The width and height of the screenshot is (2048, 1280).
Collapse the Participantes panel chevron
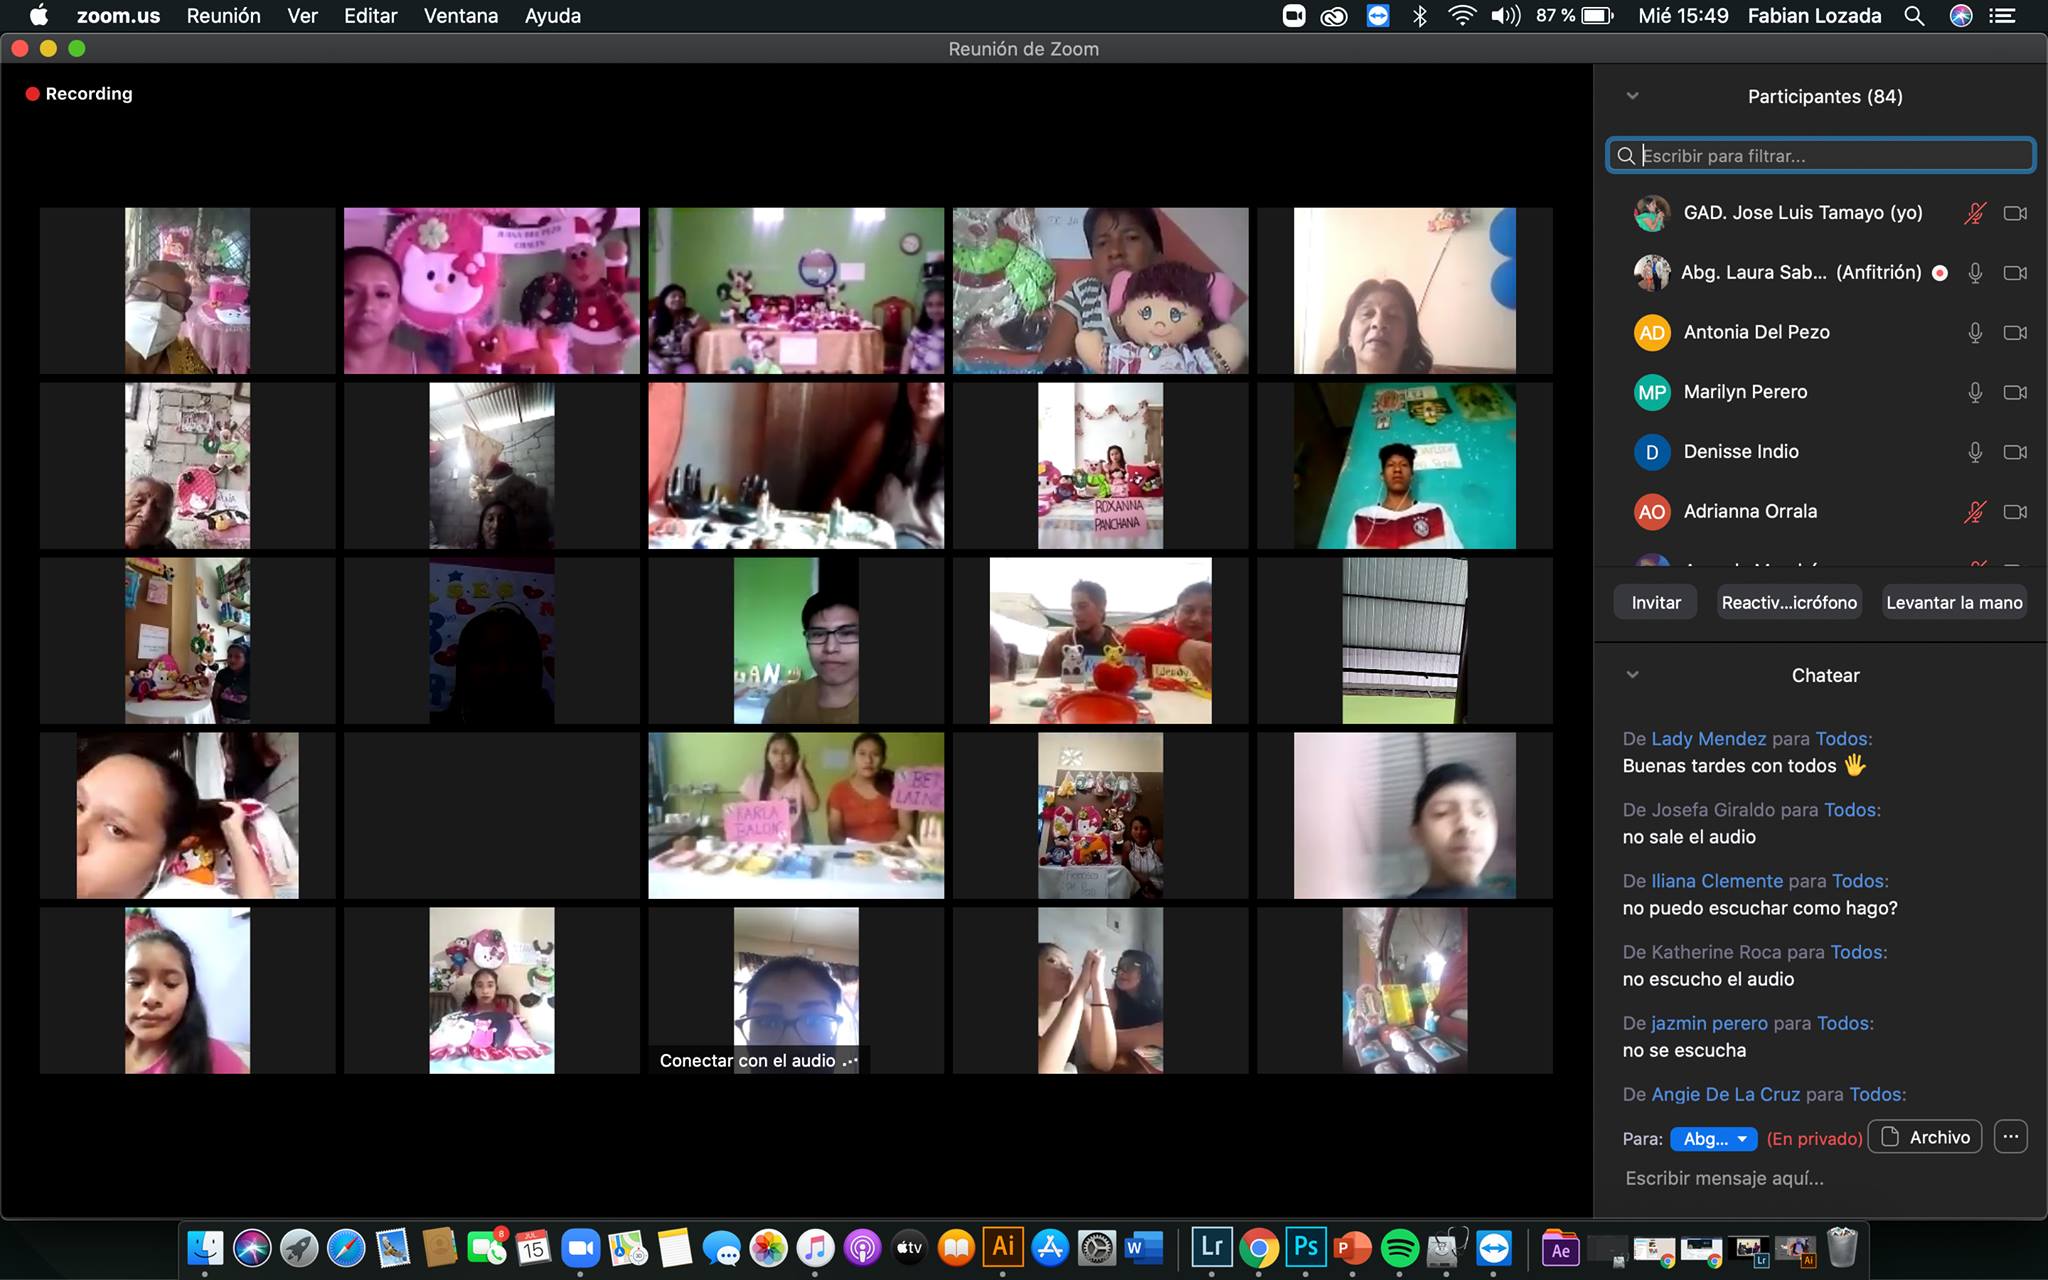pos(1633,96)
